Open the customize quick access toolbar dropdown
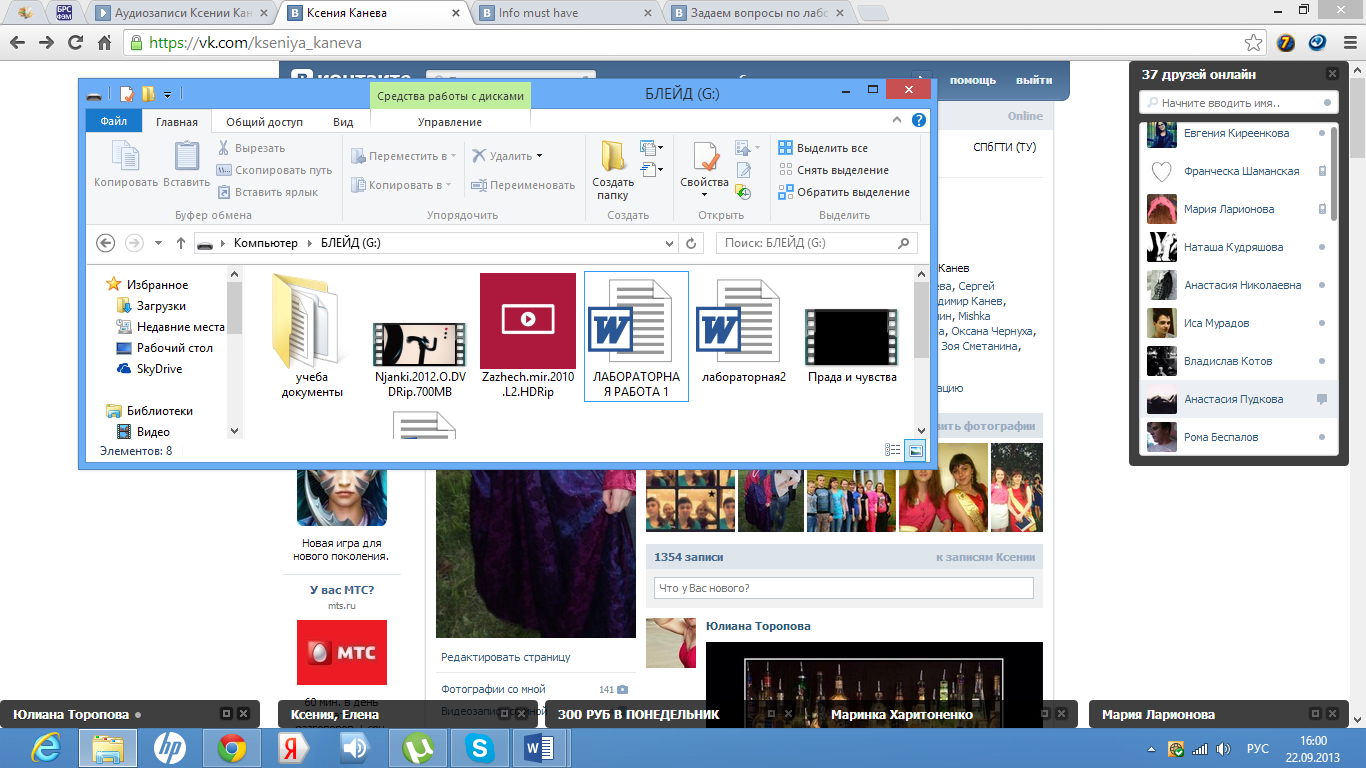Image resolution: width=1366 pixels, height=768 pixels. click(x=167, y=95)
